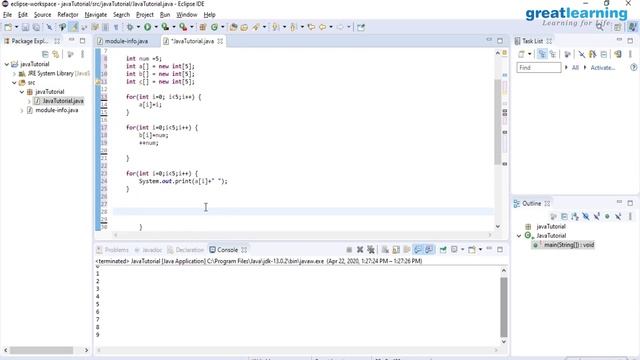640x360 pixels.
Task: Click the New file toolbar icon
Action: (x=8, y=27)
